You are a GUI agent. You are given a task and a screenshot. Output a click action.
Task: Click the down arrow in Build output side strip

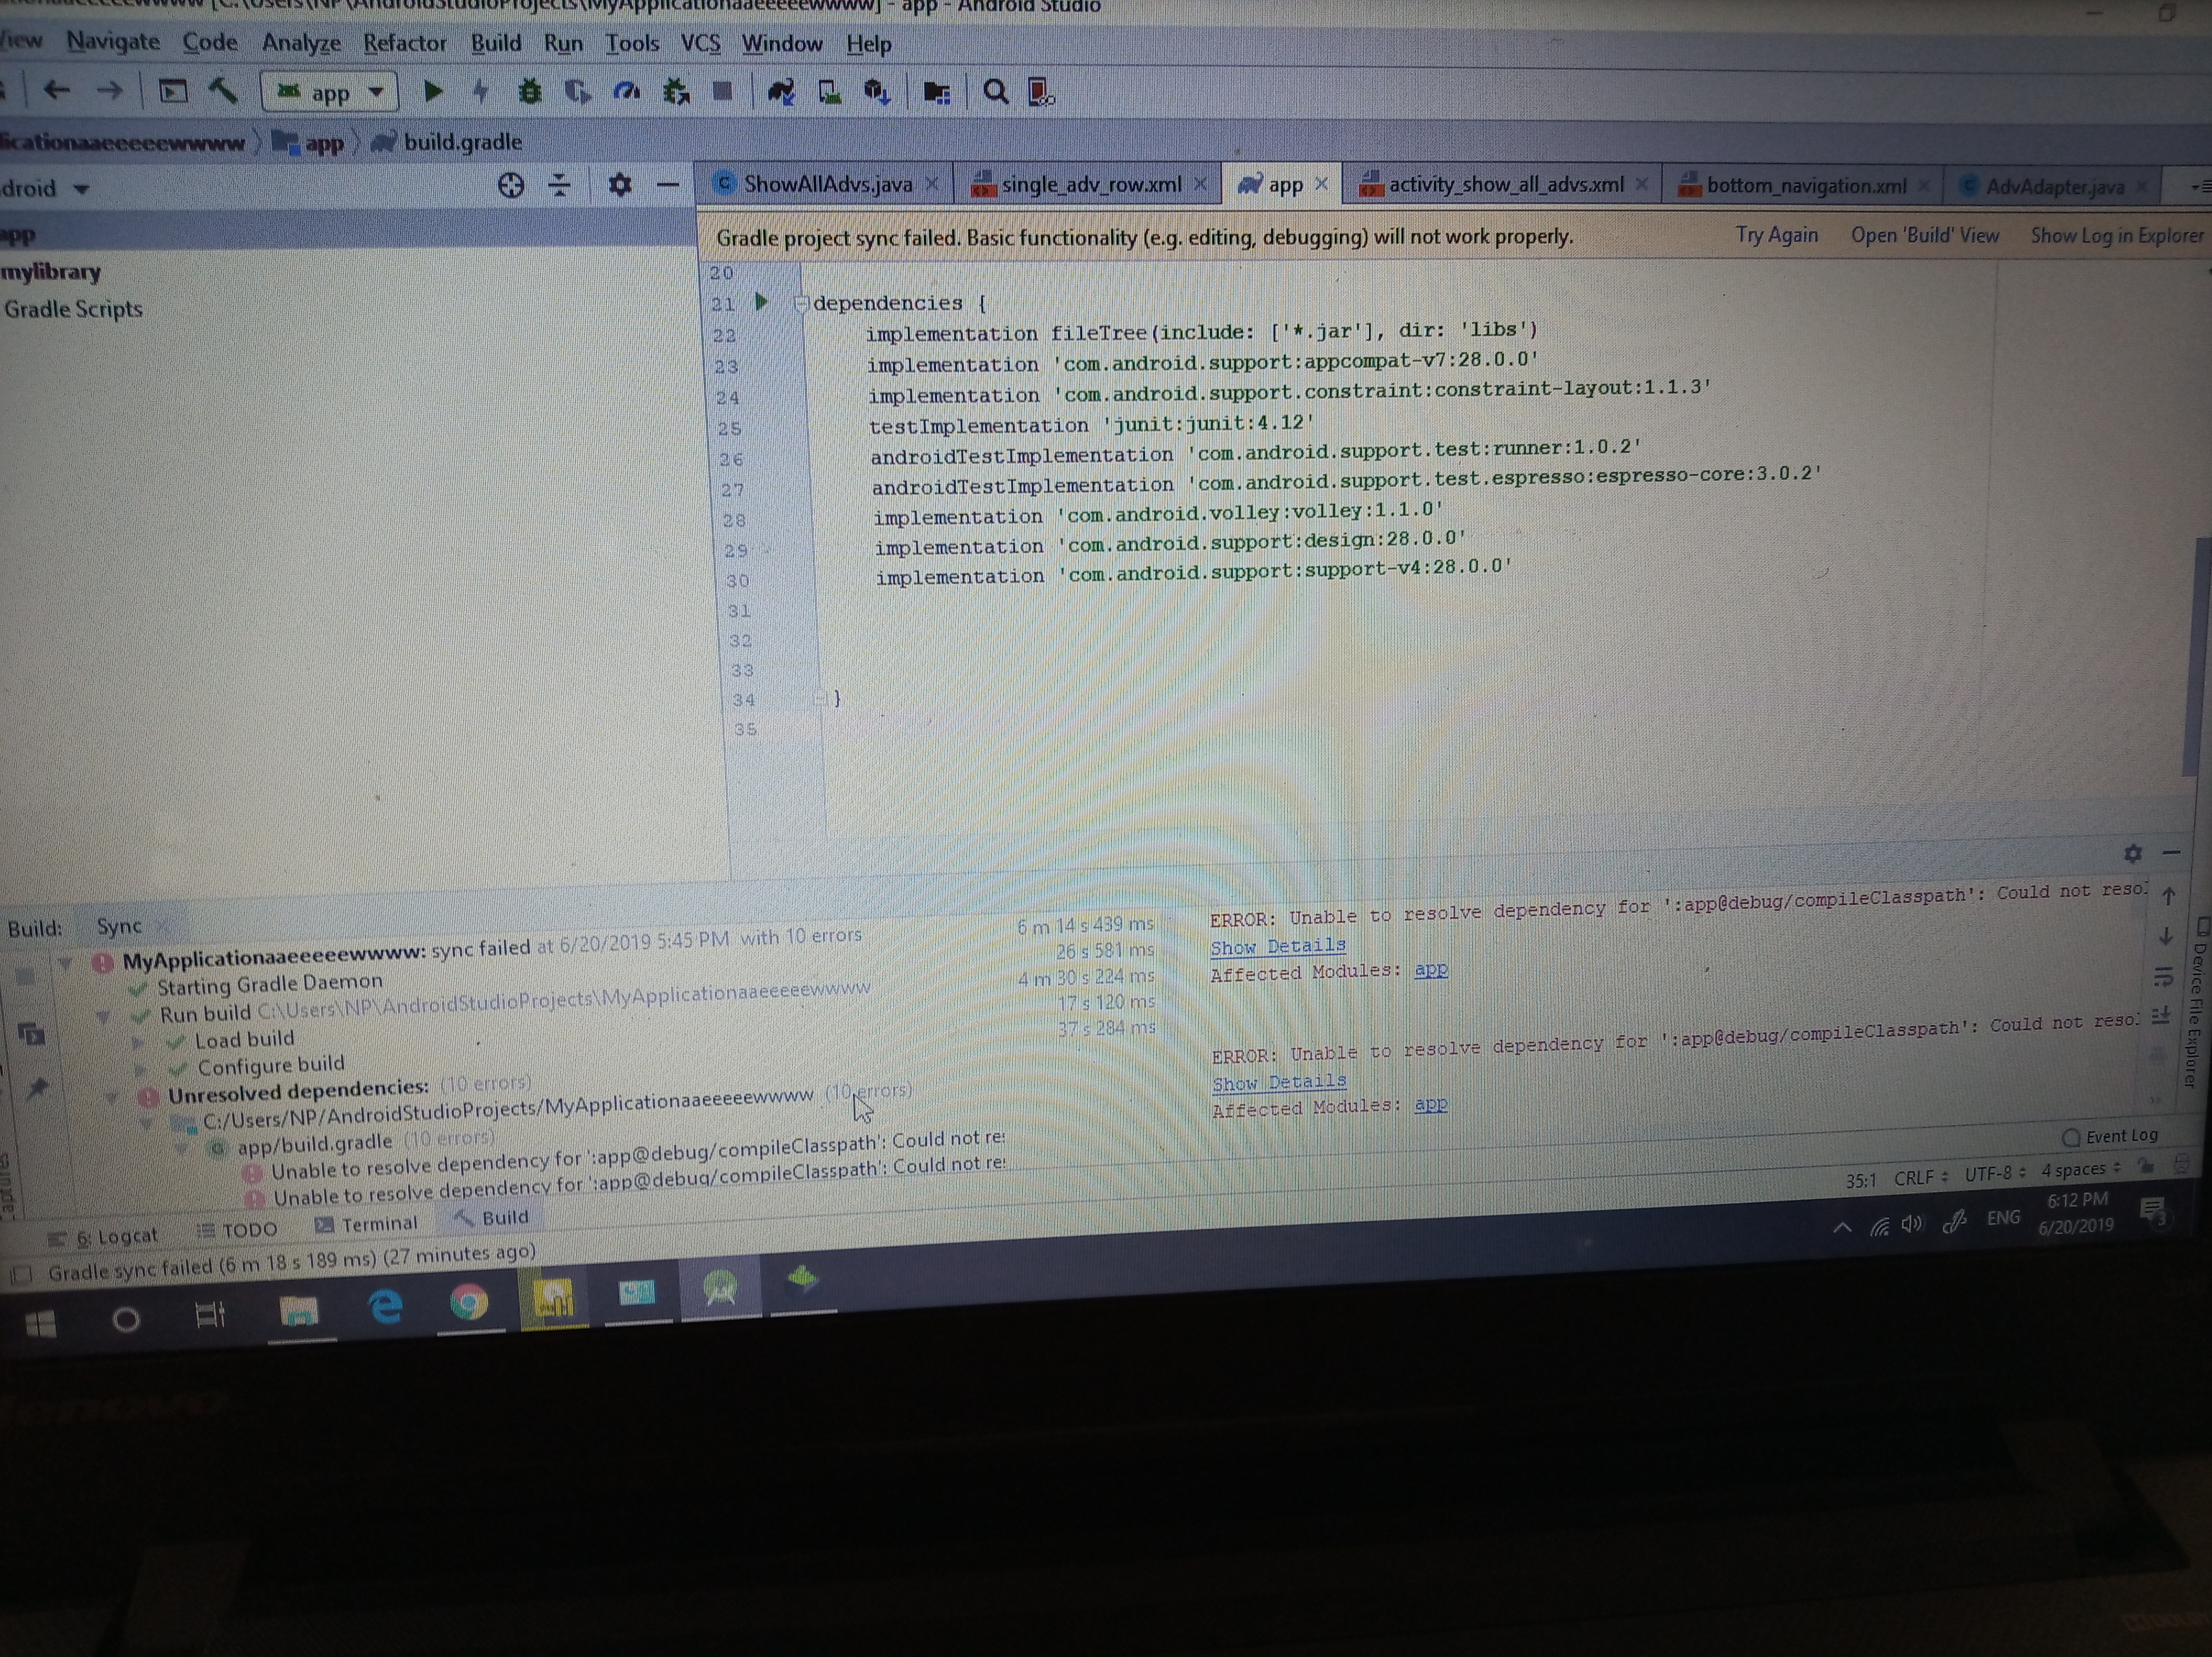[2165, 936]
